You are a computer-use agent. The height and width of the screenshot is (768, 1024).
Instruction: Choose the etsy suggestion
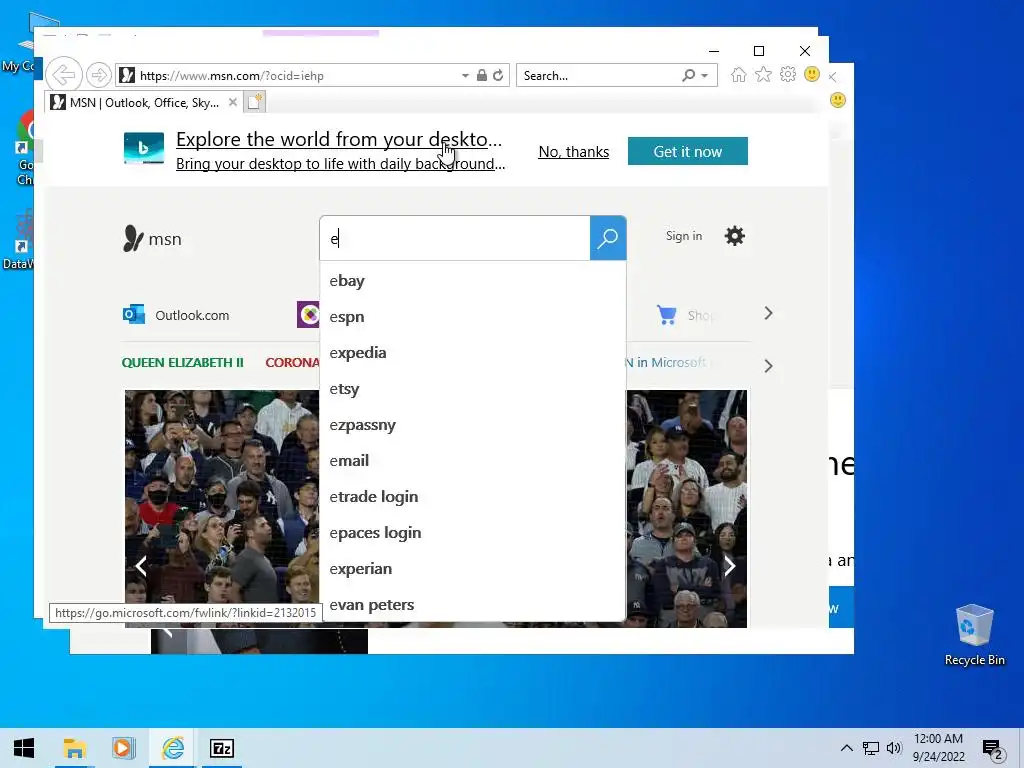click(472, 389)
